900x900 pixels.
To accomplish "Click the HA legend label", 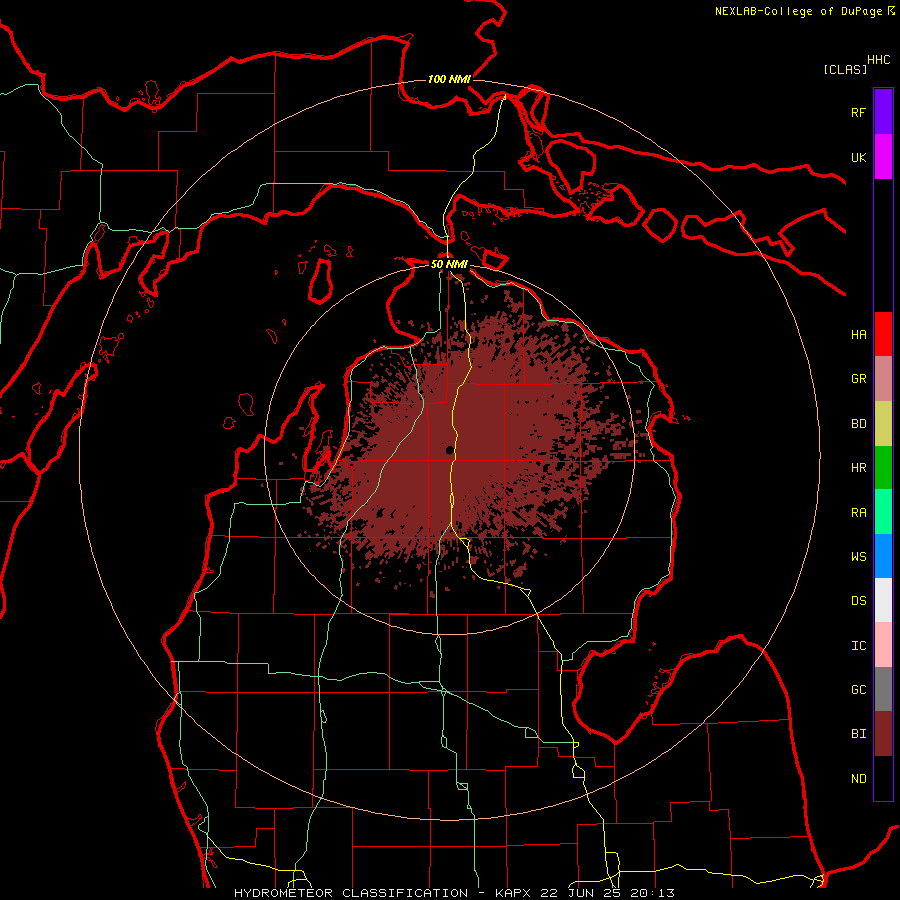I will click(859, 334).
